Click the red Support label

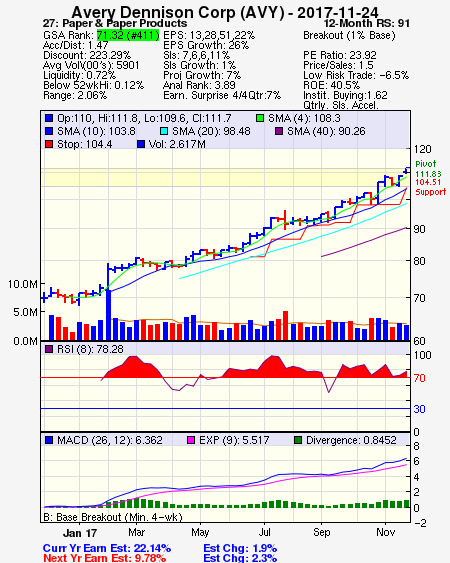[x=431, y=192]
